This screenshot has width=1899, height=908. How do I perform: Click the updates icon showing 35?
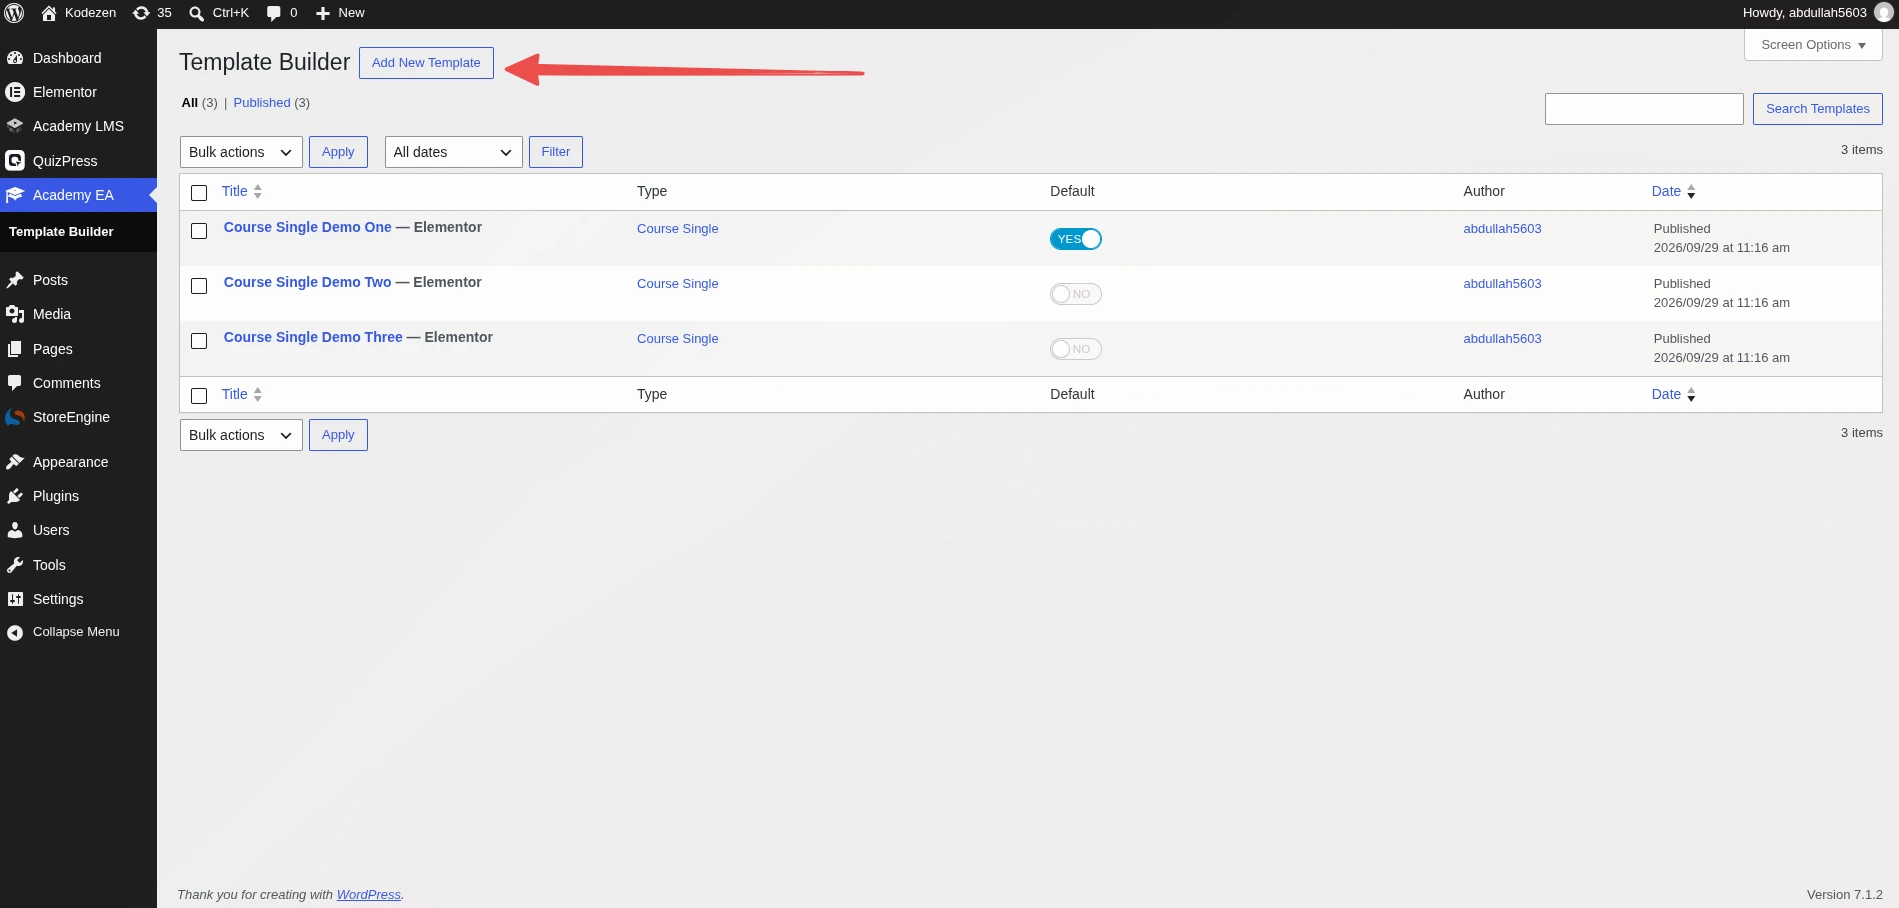141,13
